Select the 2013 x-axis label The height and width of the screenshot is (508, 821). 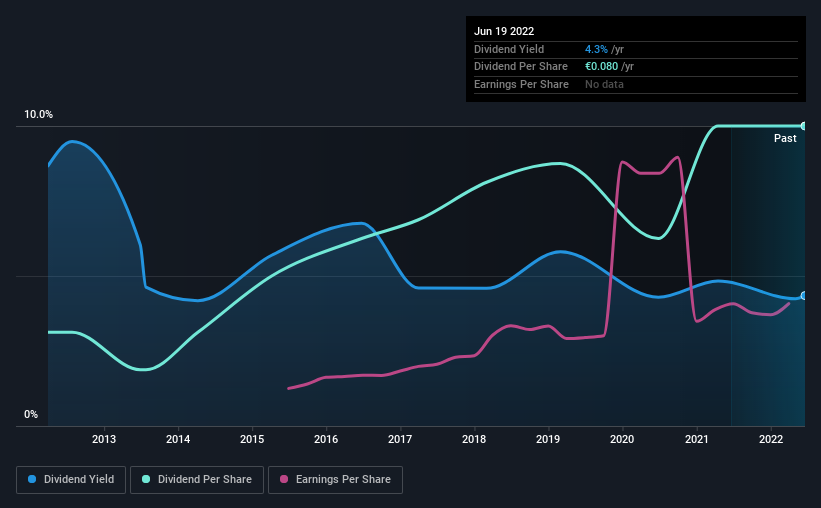pos(104,439)
